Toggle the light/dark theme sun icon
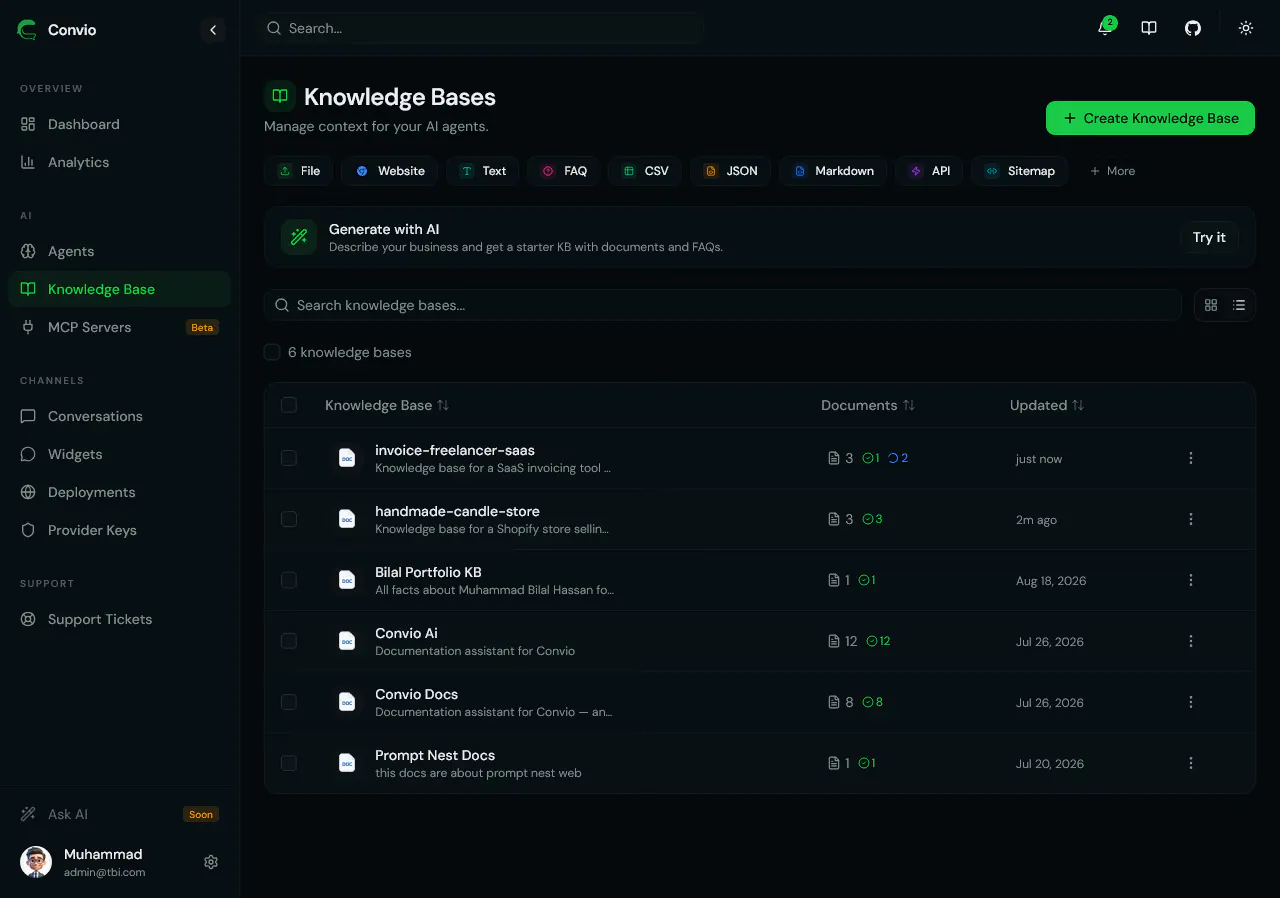The width and height of the screenshot is (1280, 898). click(1246, 28)
